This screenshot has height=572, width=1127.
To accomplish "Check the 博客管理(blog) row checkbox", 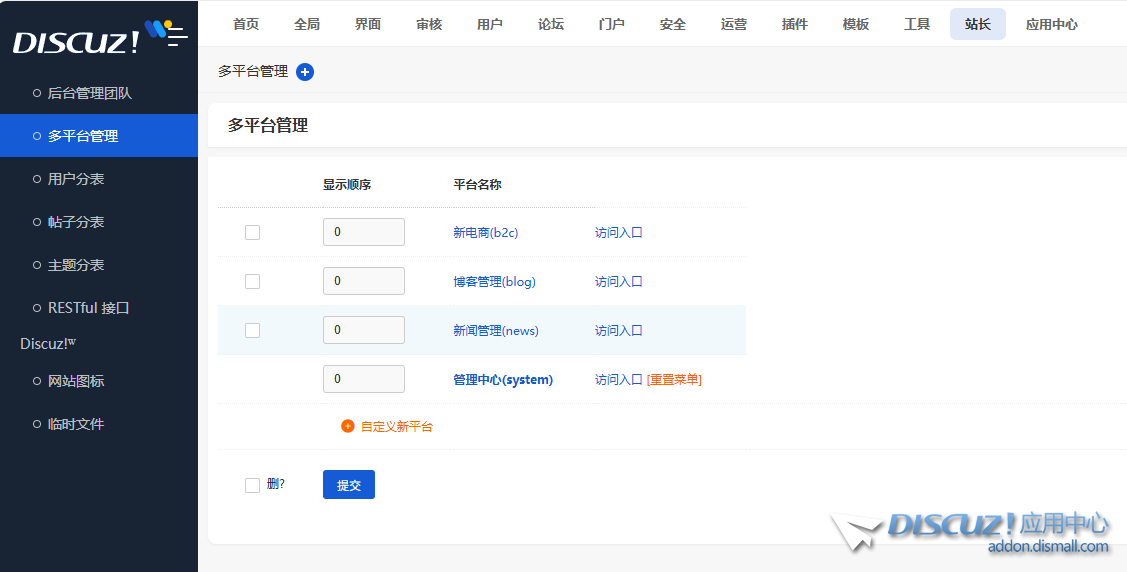I will point(252,281).
